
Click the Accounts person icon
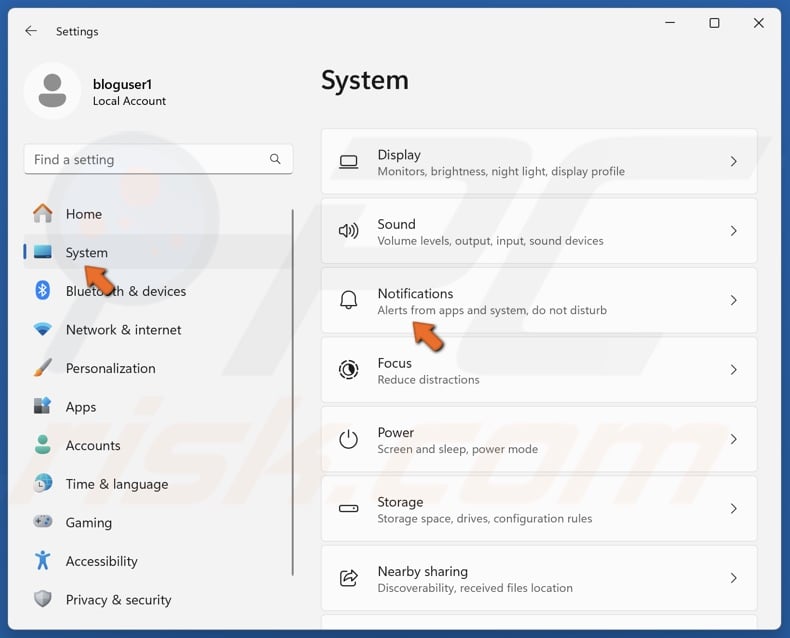(43, 445)
